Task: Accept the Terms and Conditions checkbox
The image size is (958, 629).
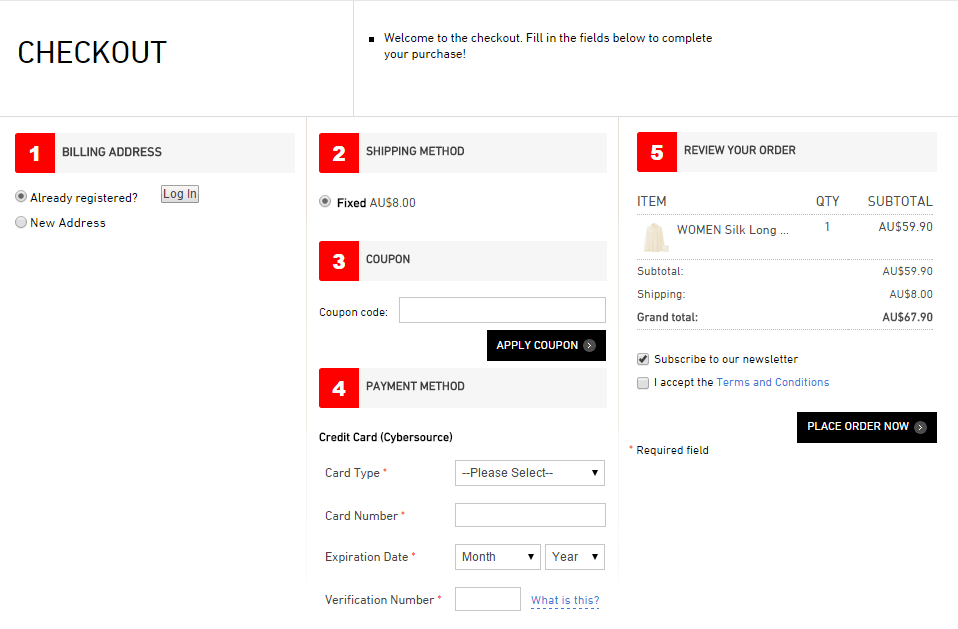Action: click(643, 383)
